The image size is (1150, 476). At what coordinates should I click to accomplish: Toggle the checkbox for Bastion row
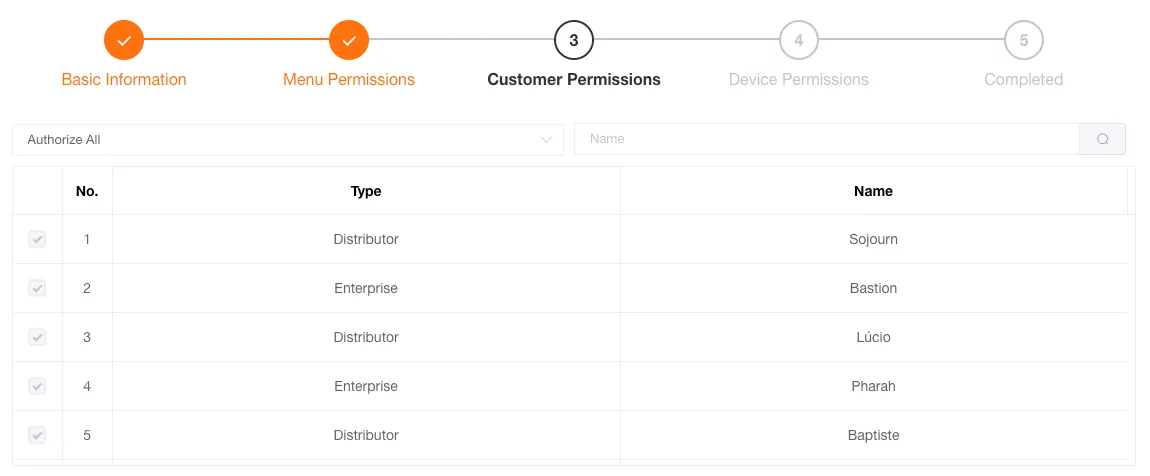click(37, 288)
